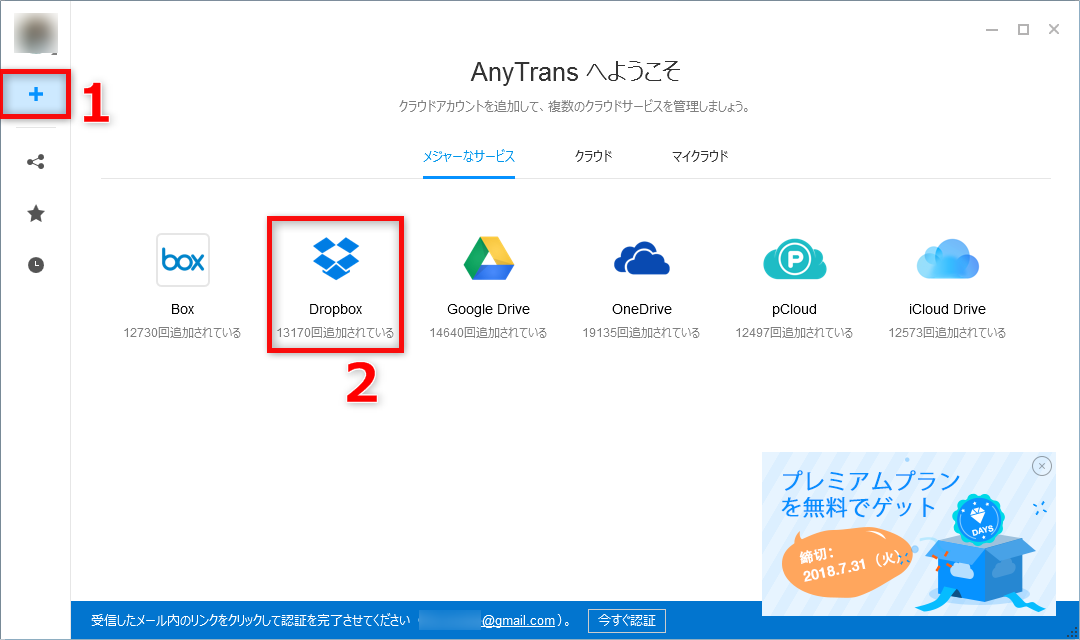This screenshot has height=640, width=1080.
Task: Click the gmail.com email link
Action: pyautogui.click(x=518, y=621)
